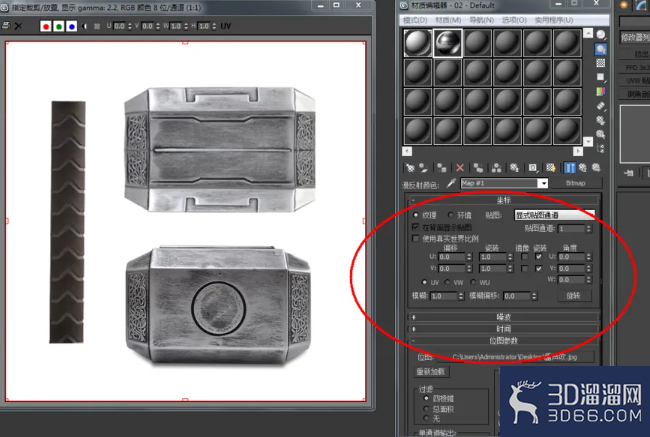Click the 模糊 value spinner arrows

(x=461, y=296)
